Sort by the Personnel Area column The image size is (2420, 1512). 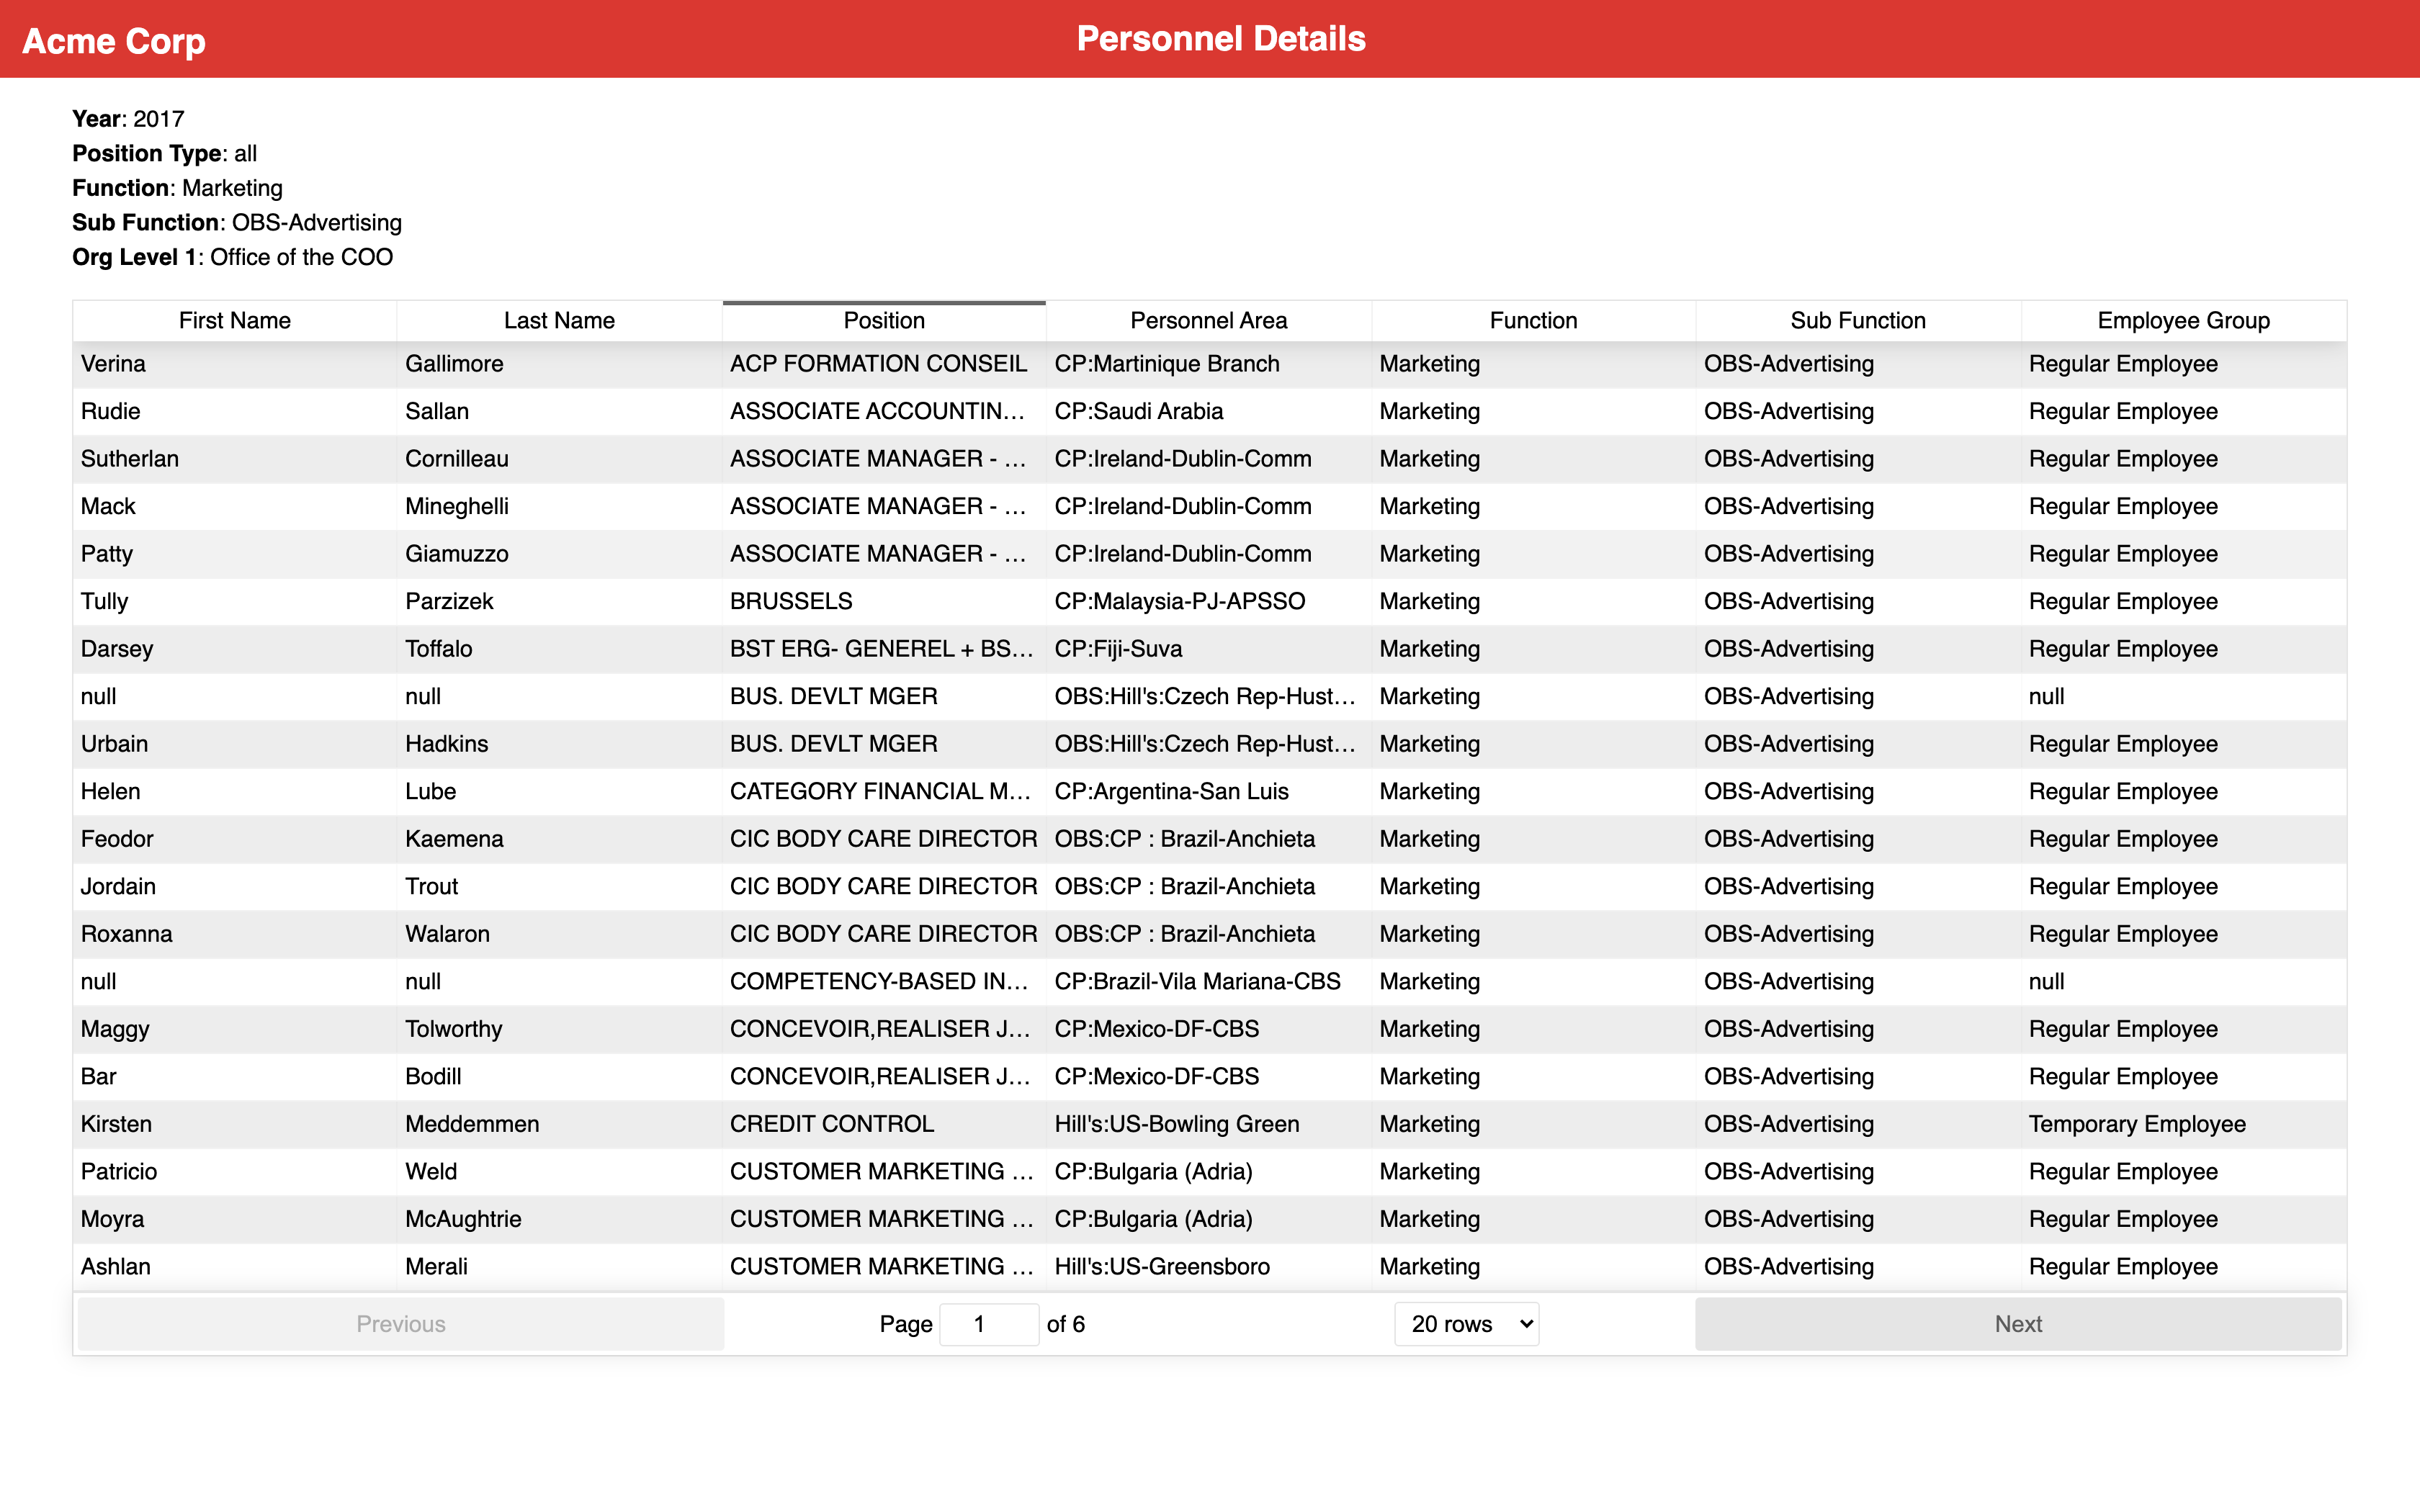tap(1208, 320)
